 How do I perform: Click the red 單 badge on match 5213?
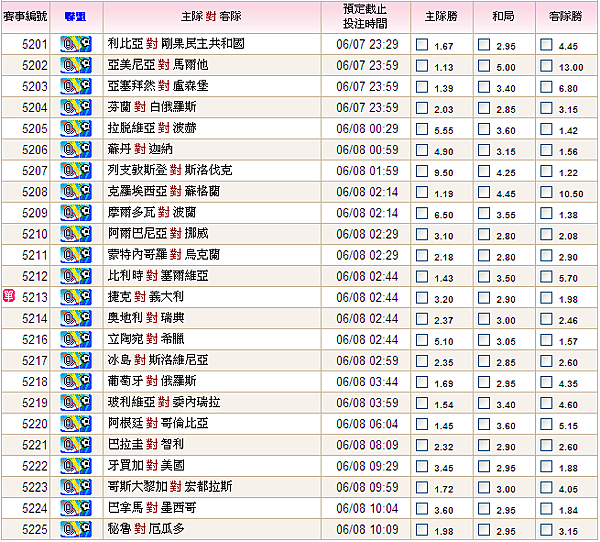coord(9,296)
